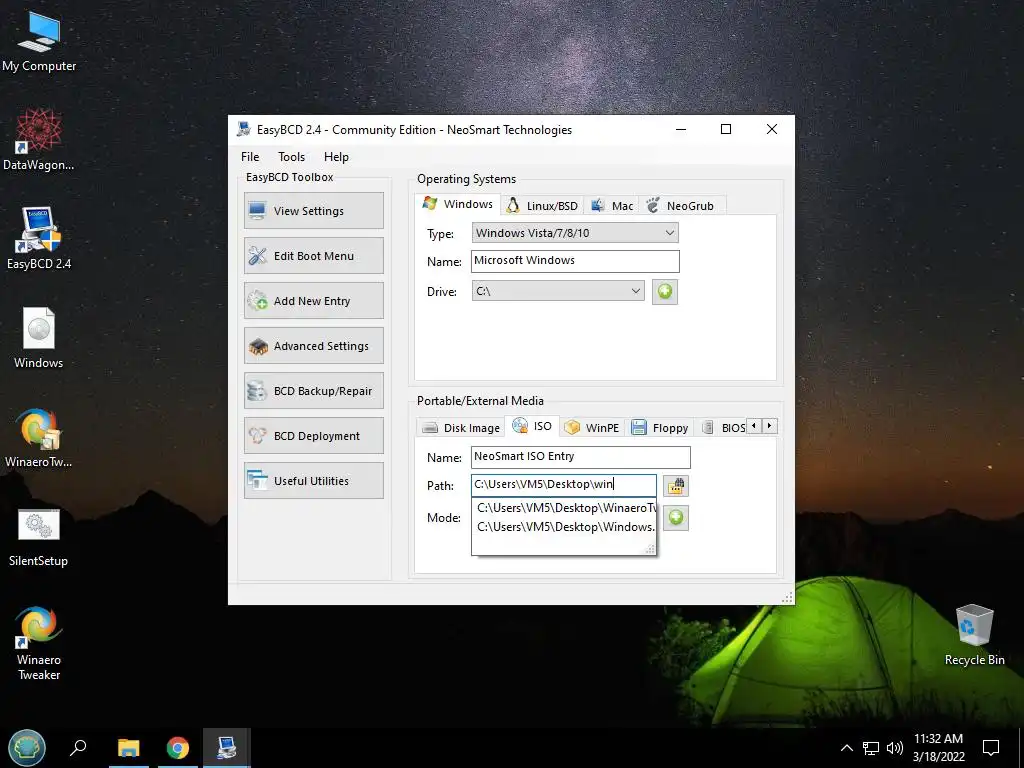Image resolution: width=1024 pixels, height=768 pixels.
Task: Open notification center icon
Action: (x=991, y=748)
